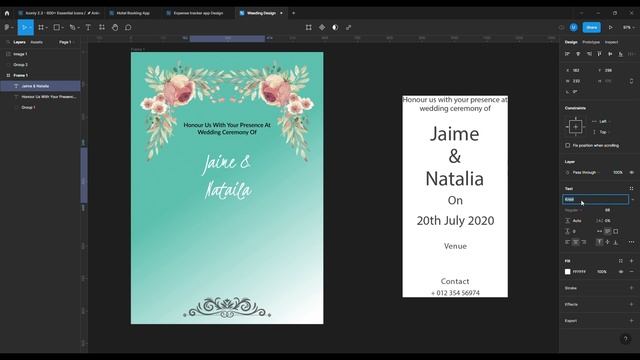The height and width of the screenshot is (360, 640).
Task: Click the Create link toolbar icon
Action: point(349,27)
